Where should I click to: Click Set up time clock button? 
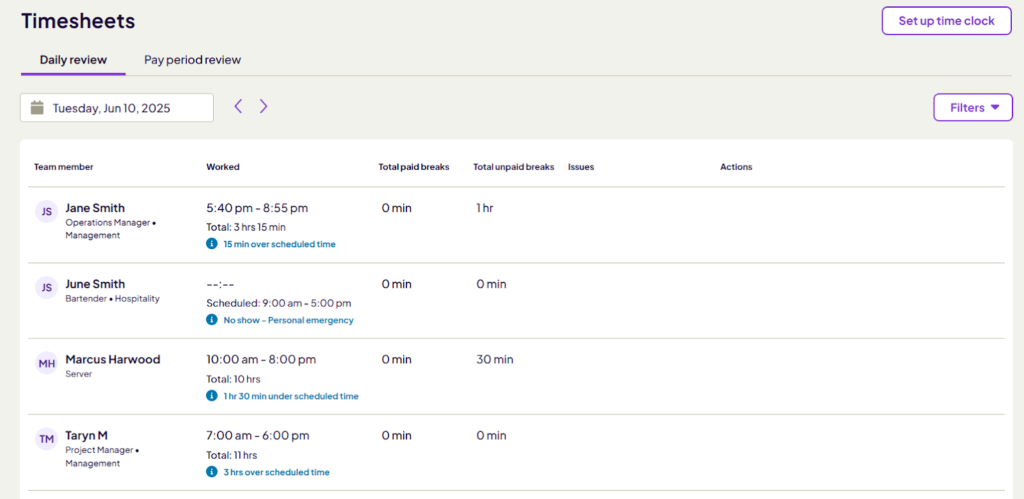click(946, 21)
